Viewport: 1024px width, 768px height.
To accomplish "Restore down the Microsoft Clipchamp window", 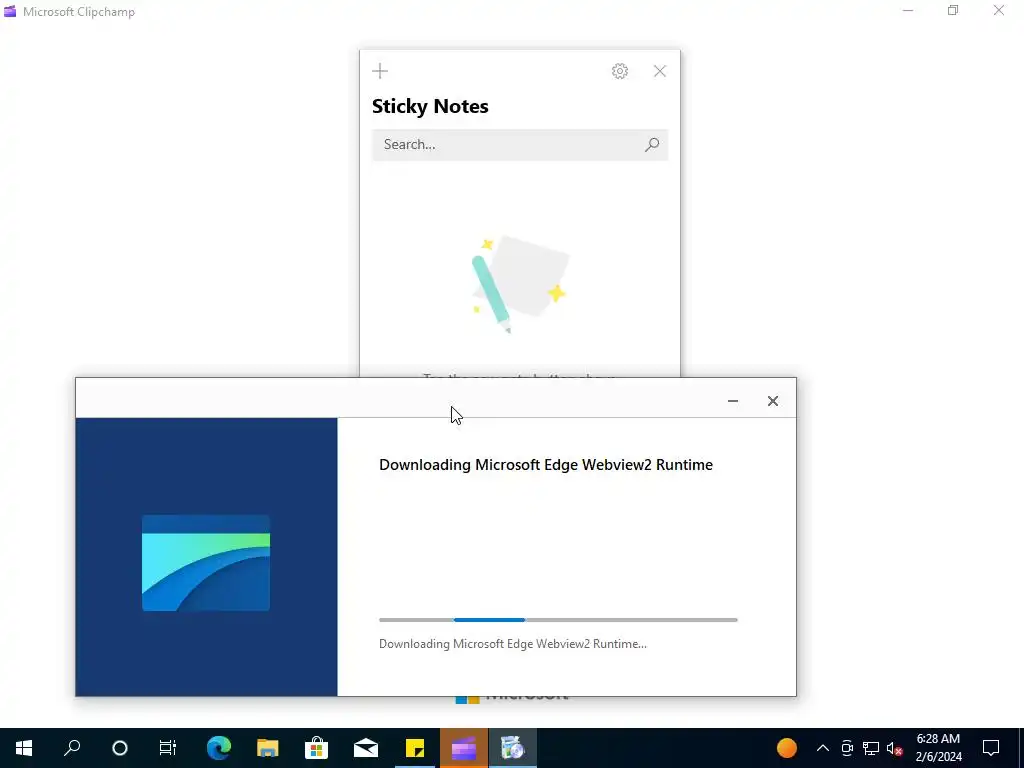I will 953,10.
